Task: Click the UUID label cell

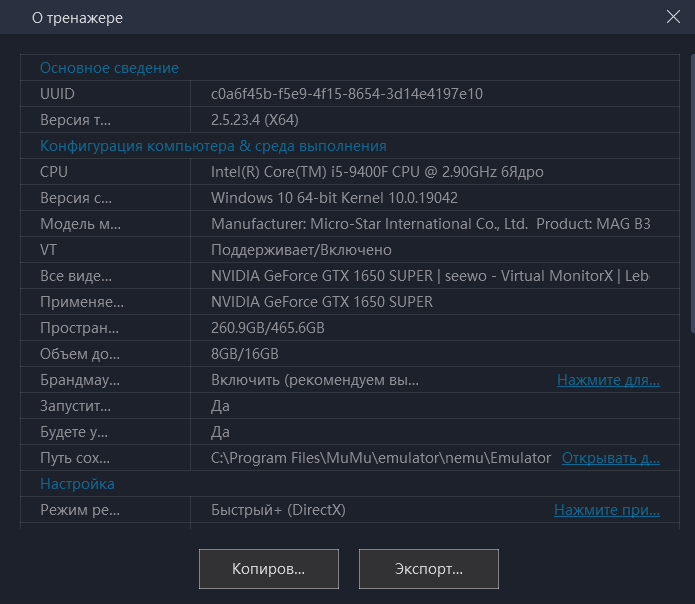Action: point(105,94)
